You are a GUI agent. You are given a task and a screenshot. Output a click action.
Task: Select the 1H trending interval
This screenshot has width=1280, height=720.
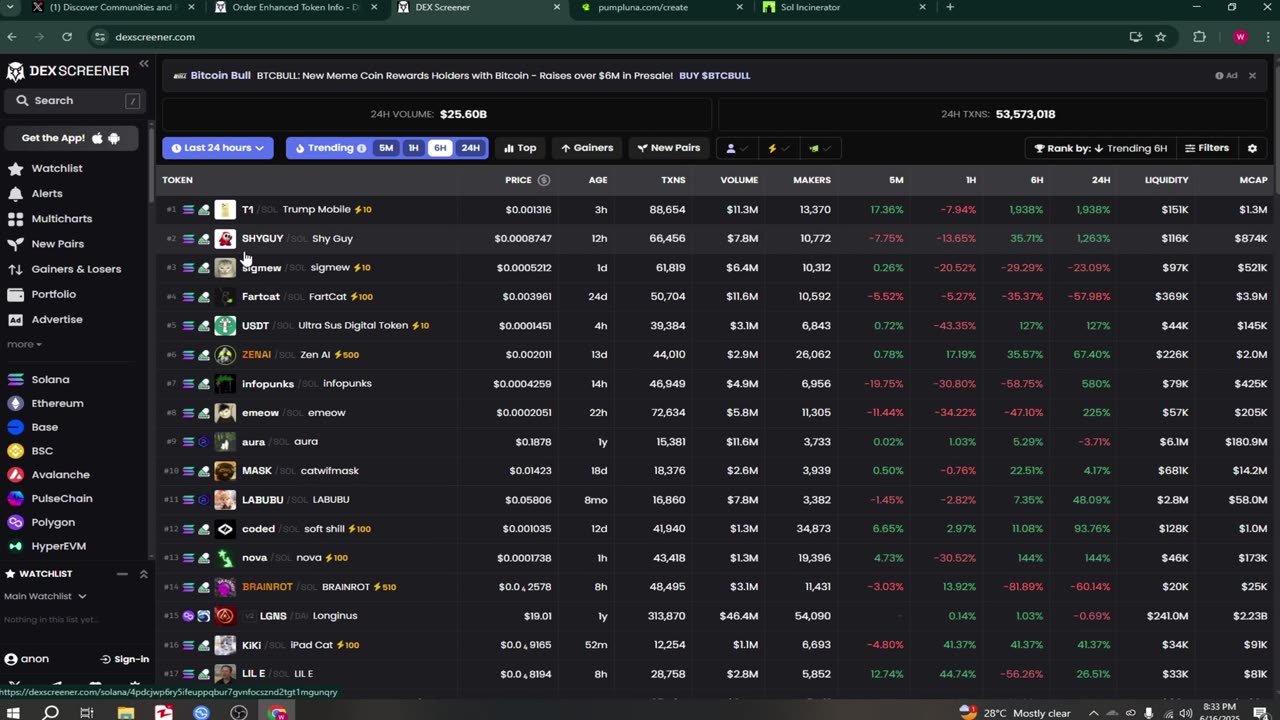413,148
